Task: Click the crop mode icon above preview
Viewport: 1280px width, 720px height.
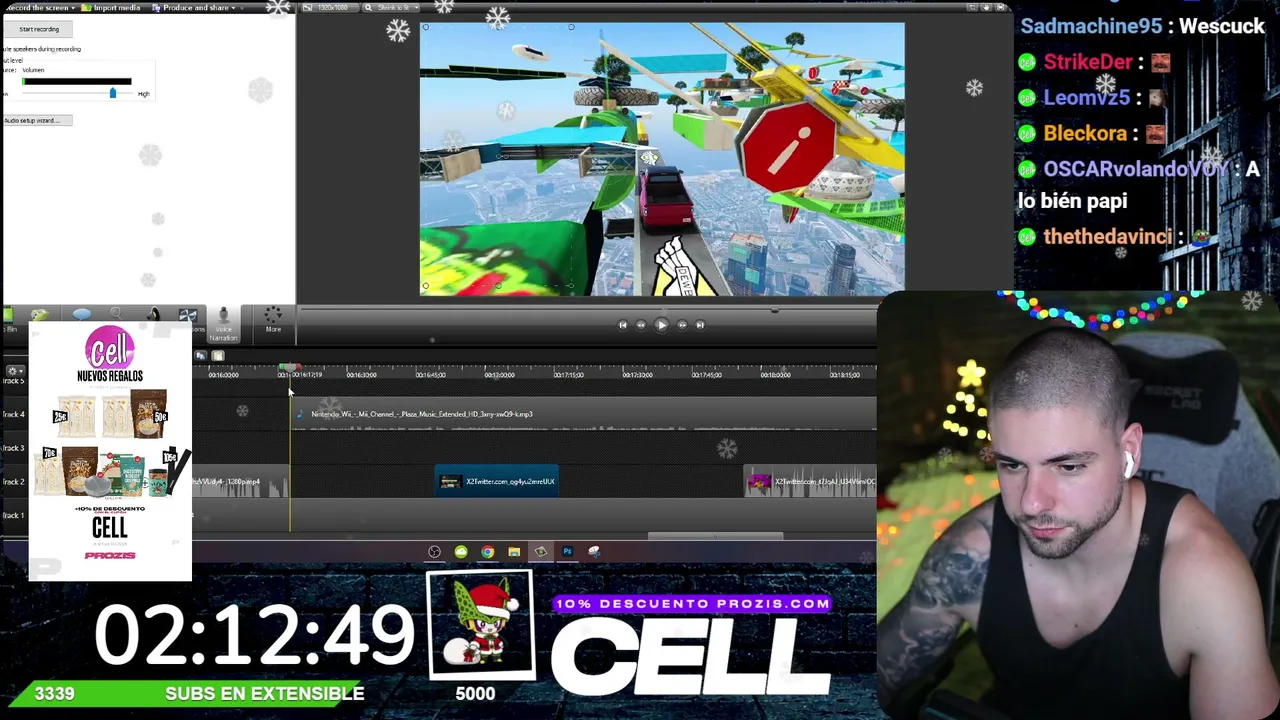Action: pyautogui.click(x=973, y=8)
